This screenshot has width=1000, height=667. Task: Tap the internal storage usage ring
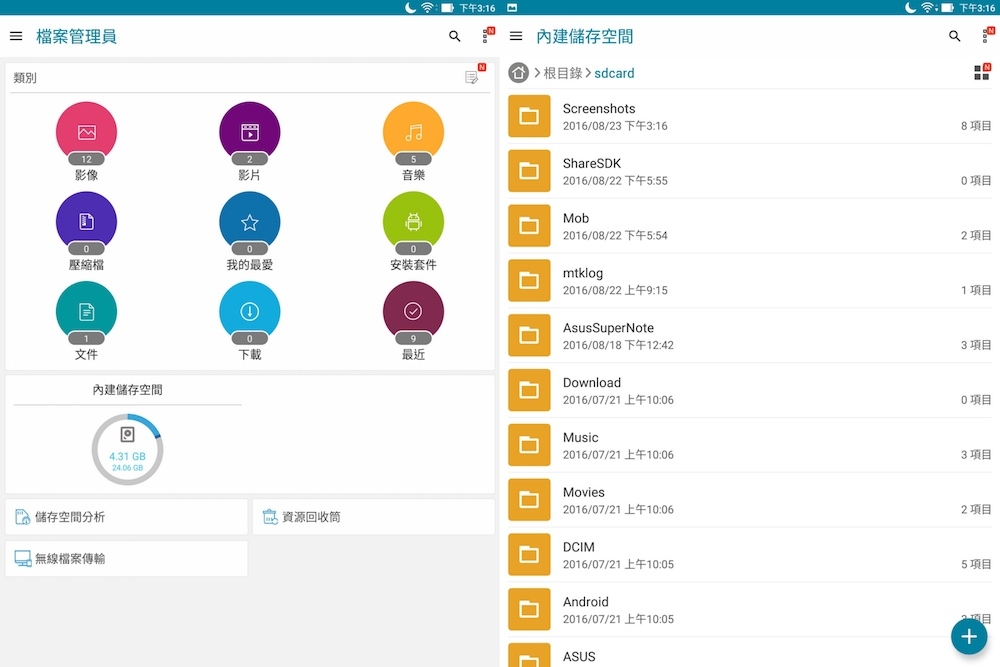pos(127,451)
